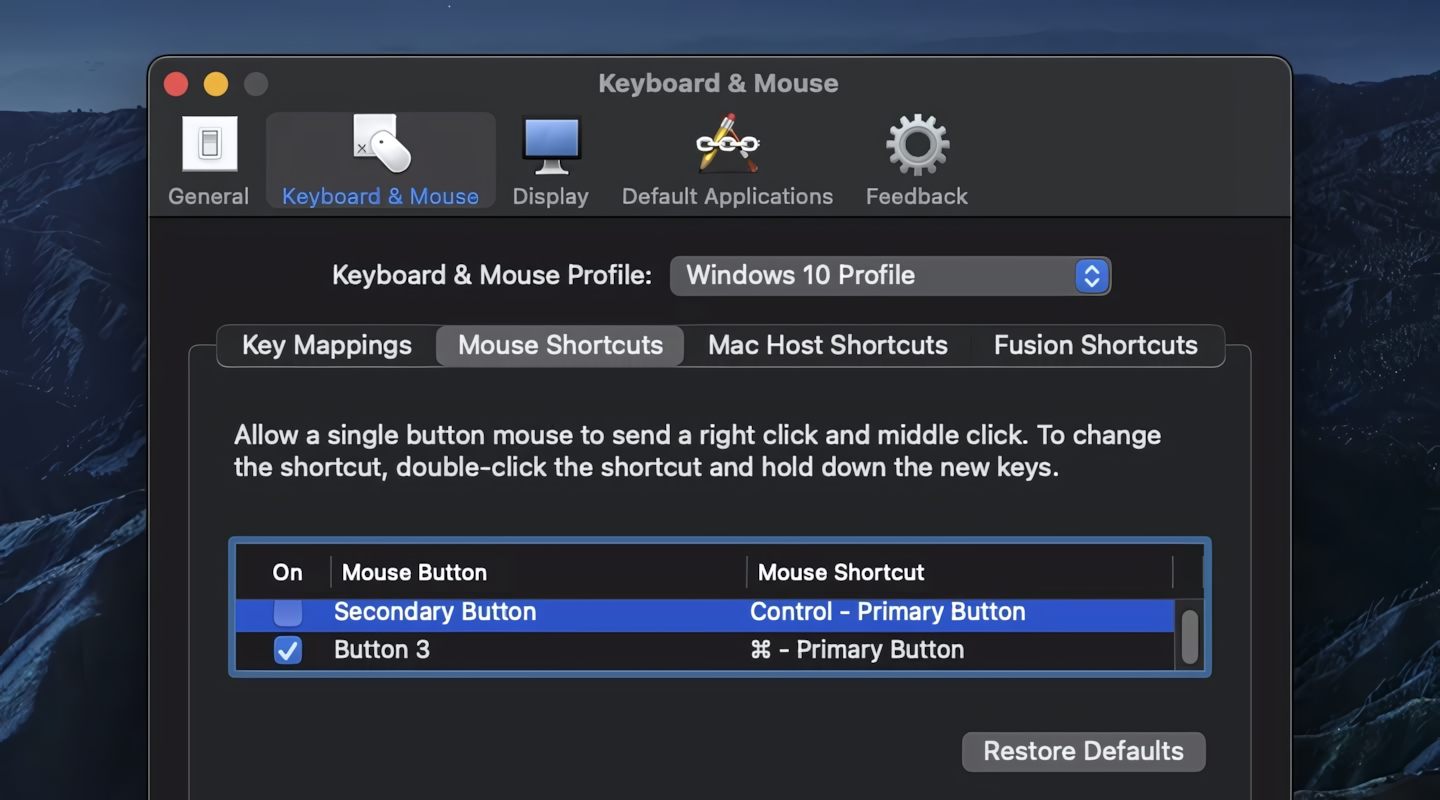Screen dimensions: 1440x800
Task: Click the shortcuts list vertical scrollbar
Action: click(x=1189, y=636)
